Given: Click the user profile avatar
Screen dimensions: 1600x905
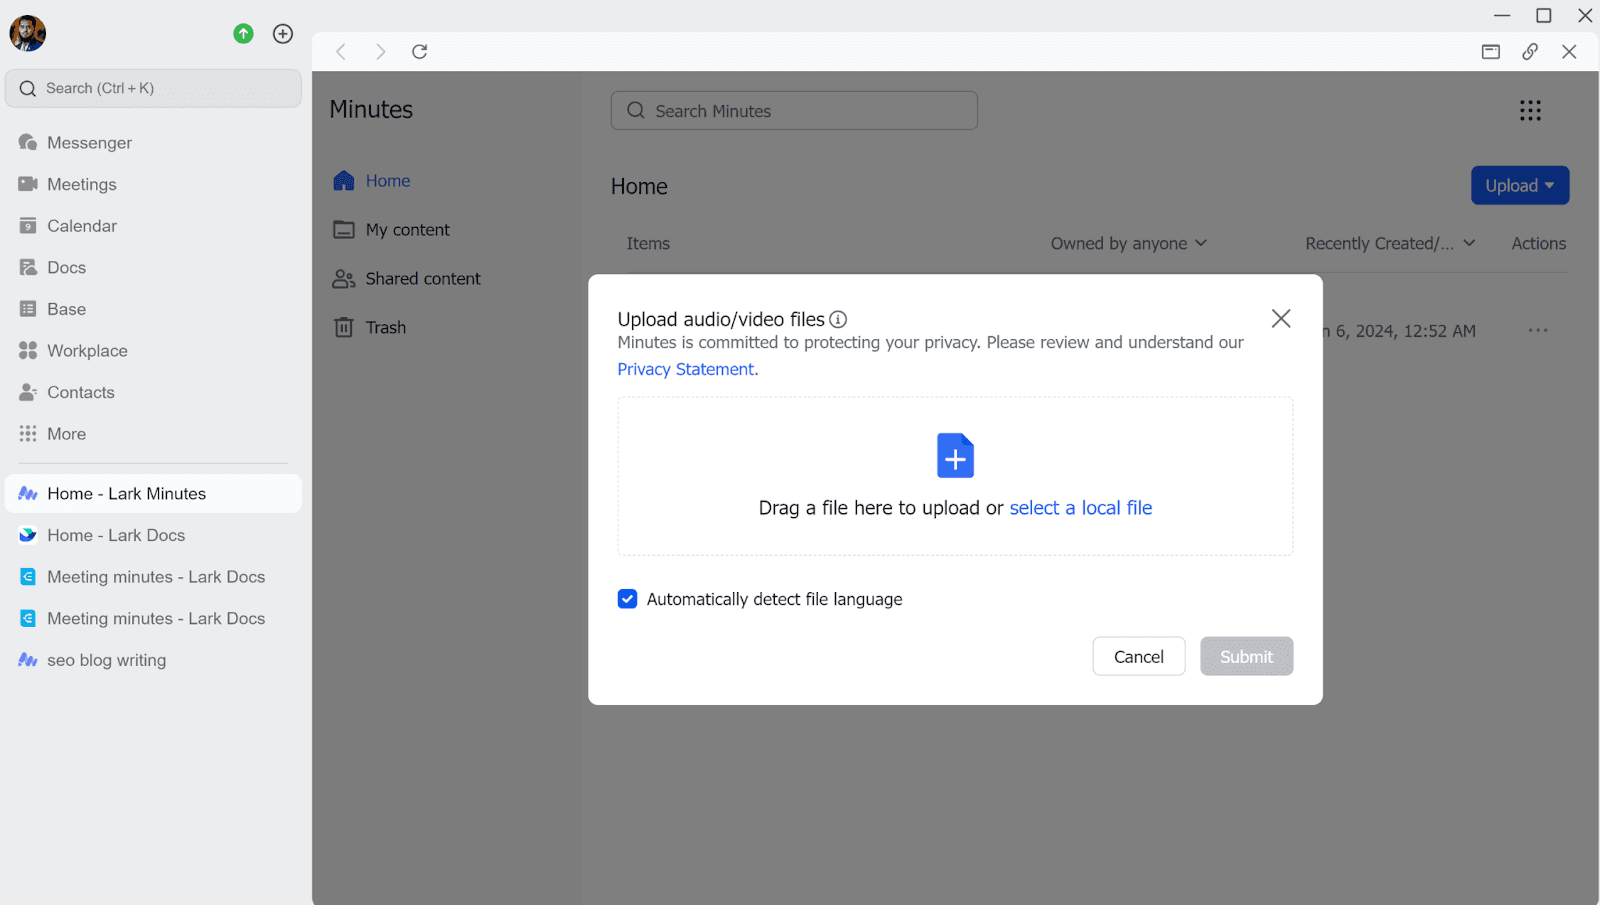Looking at the screenshot, I should click(x=28, y=33).
